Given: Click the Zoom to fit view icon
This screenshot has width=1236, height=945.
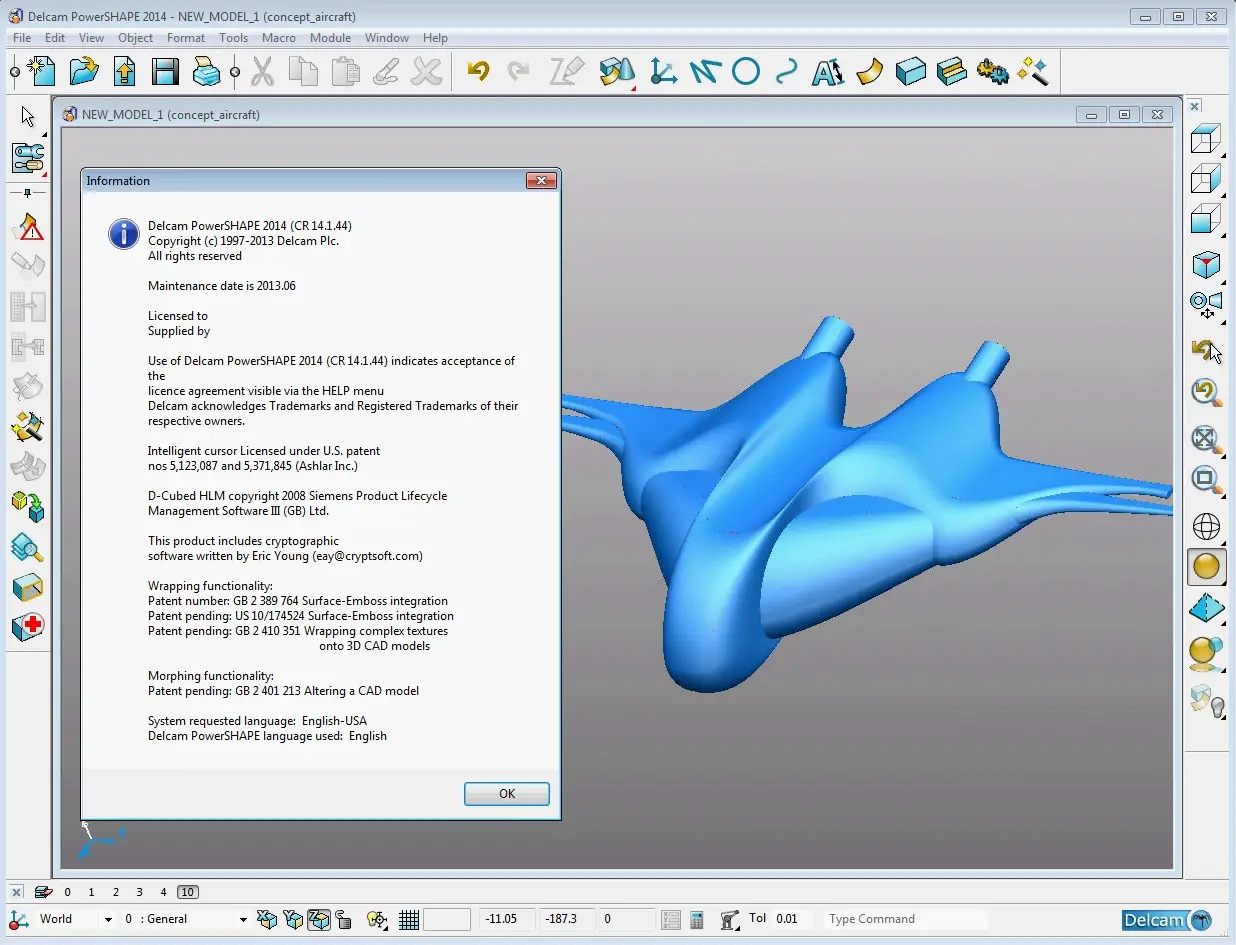Looking at the screenshot, I should 1206,439.
